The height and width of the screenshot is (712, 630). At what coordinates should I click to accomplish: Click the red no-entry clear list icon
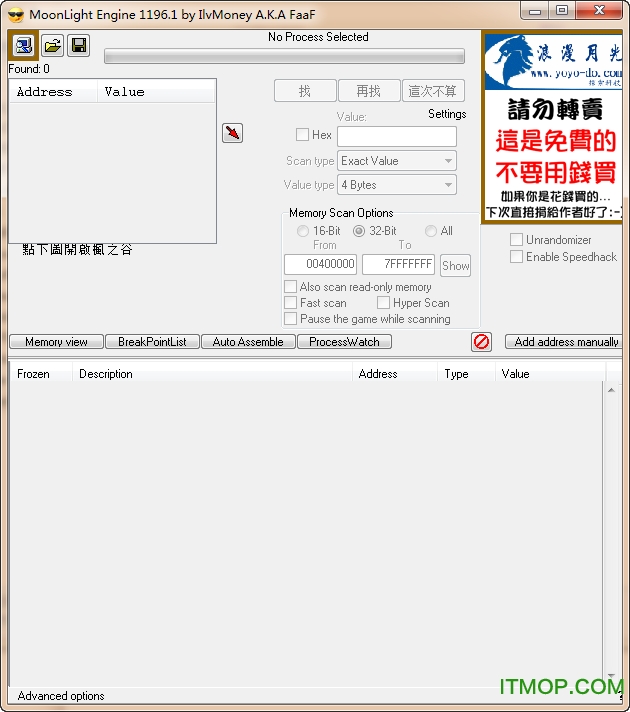481,342
